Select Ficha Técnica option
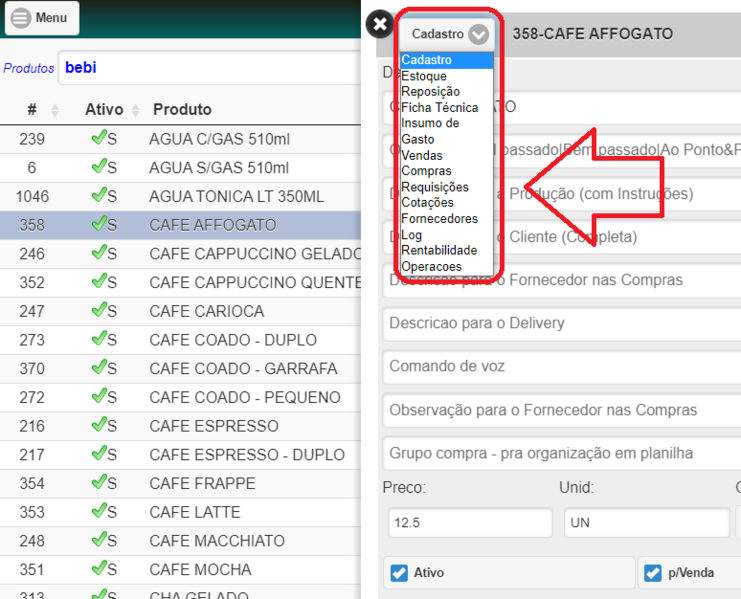This screenshot has height=599, width=741. point(447,108)
